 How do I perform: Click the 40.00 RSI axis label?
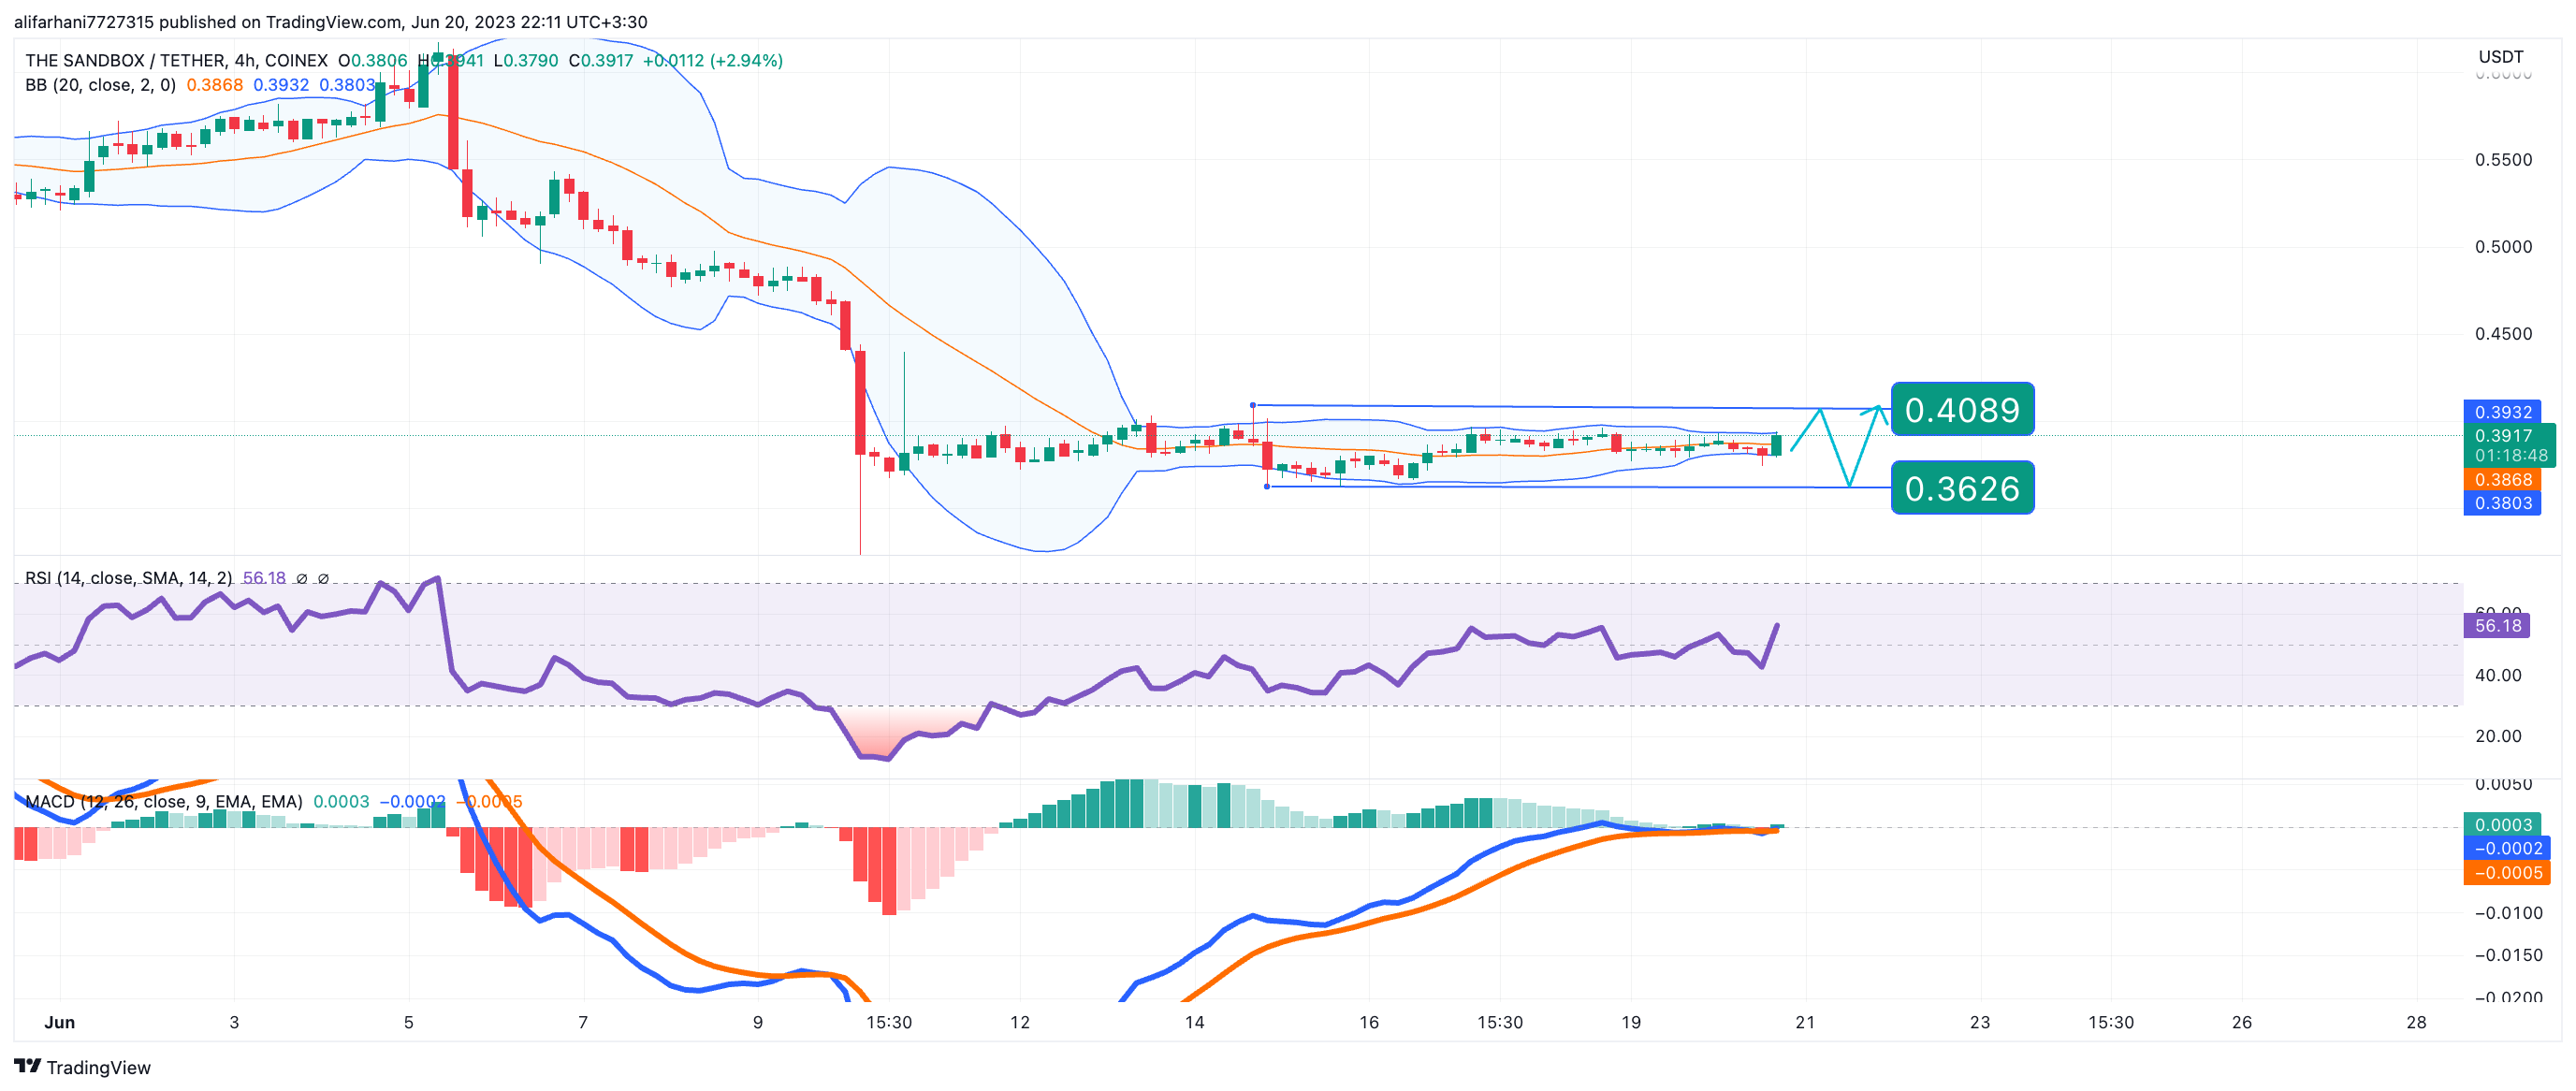pyautogui.click(x=2497, y=675)
